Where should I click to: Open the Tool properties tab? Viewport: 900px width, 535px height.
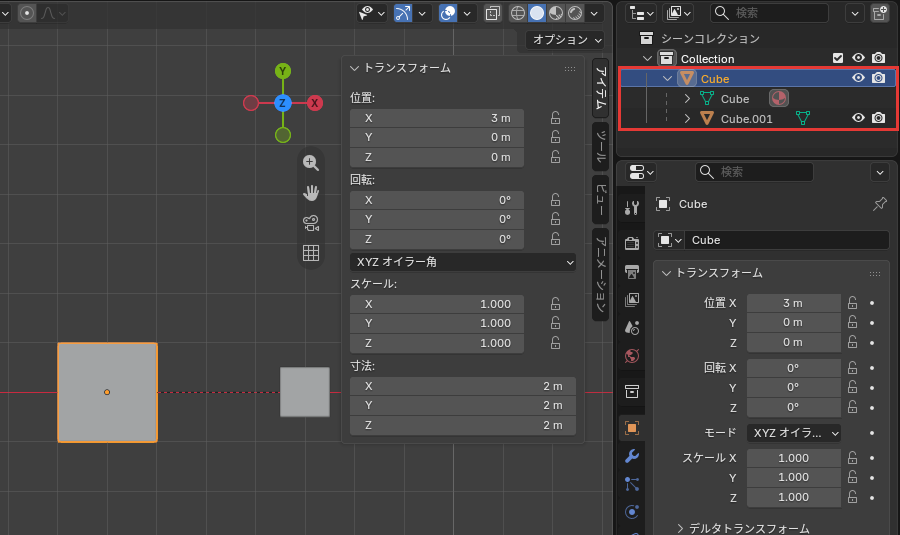[x=632, y=208]
